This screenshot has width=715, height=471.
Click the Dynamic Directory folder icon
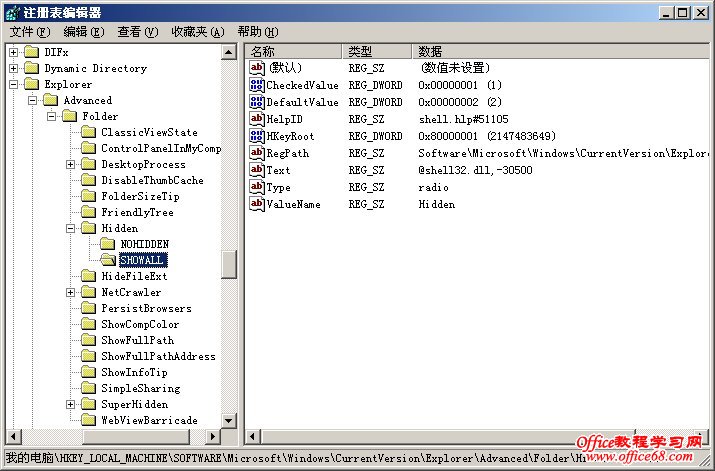coord(31,68)
